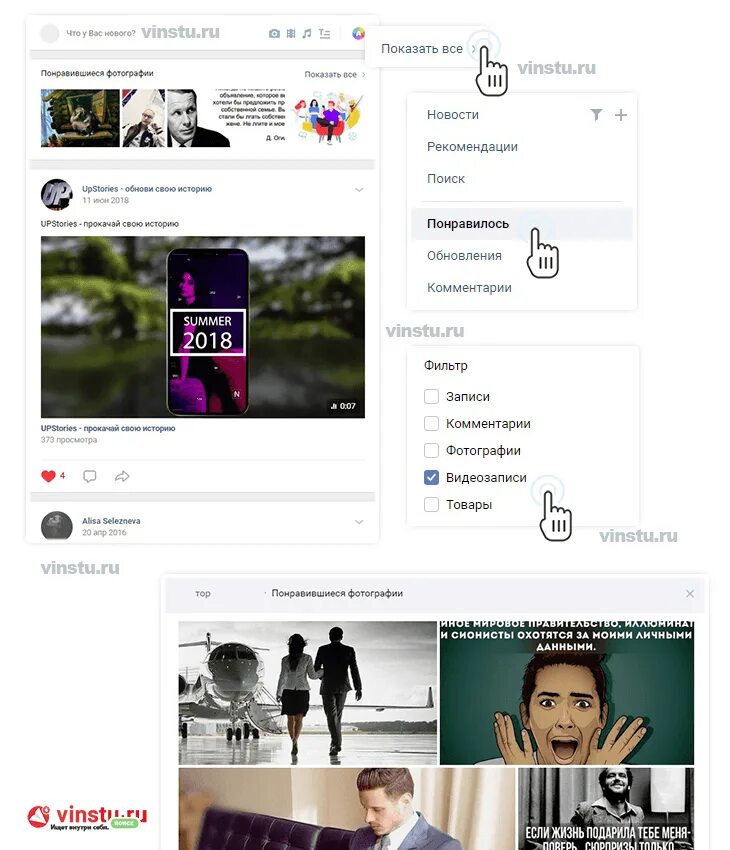Select Обновления in the side menu
The width and height of the screenshot is (730, 850).
(x=464, y=255)
